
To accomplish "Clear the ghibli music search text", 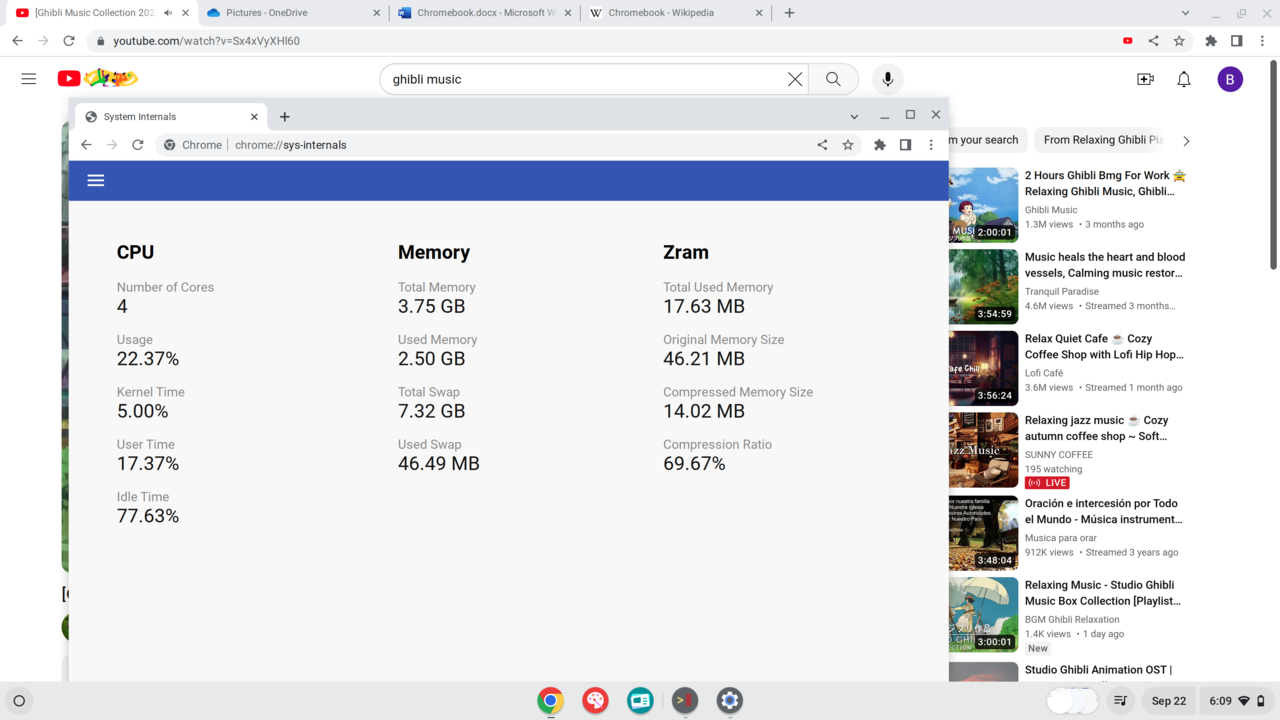I will 795,79.
